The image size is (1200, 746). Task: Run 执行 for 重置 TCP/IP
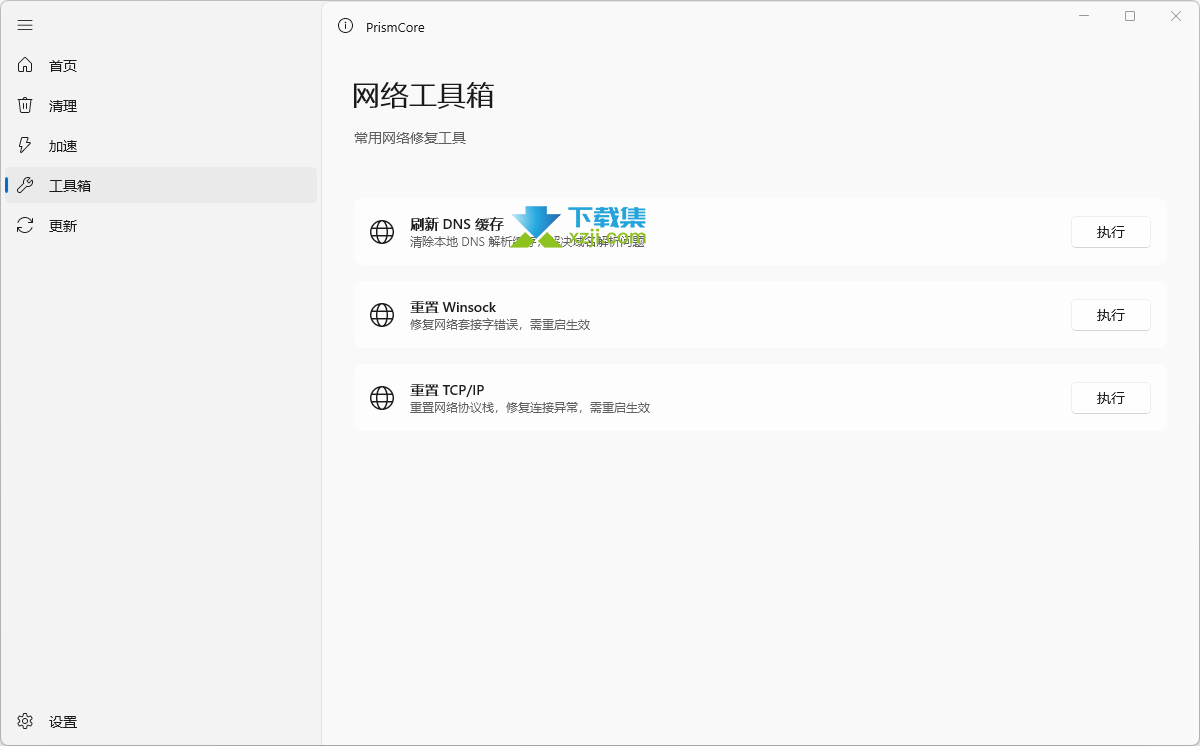coord(1110,398)
